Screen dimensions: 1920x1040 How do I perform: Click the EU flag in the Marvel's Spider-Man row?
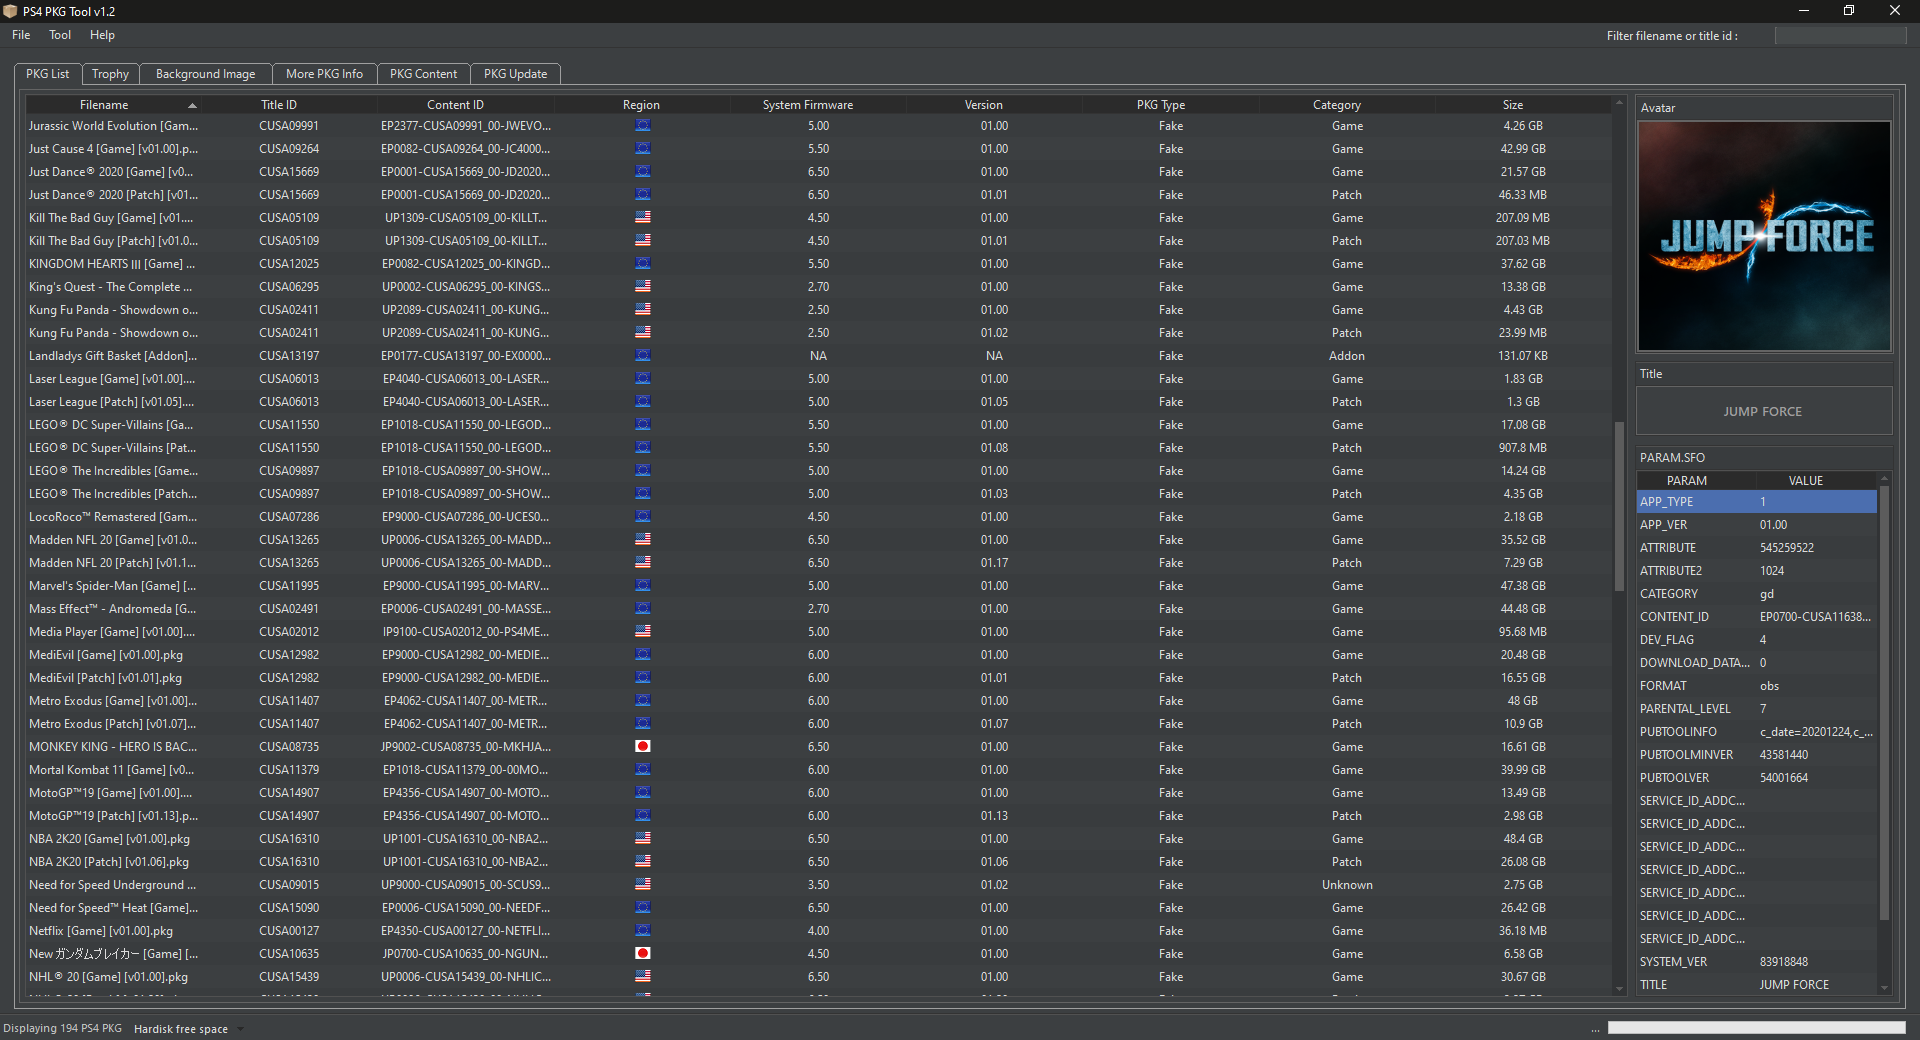point(643,585)
